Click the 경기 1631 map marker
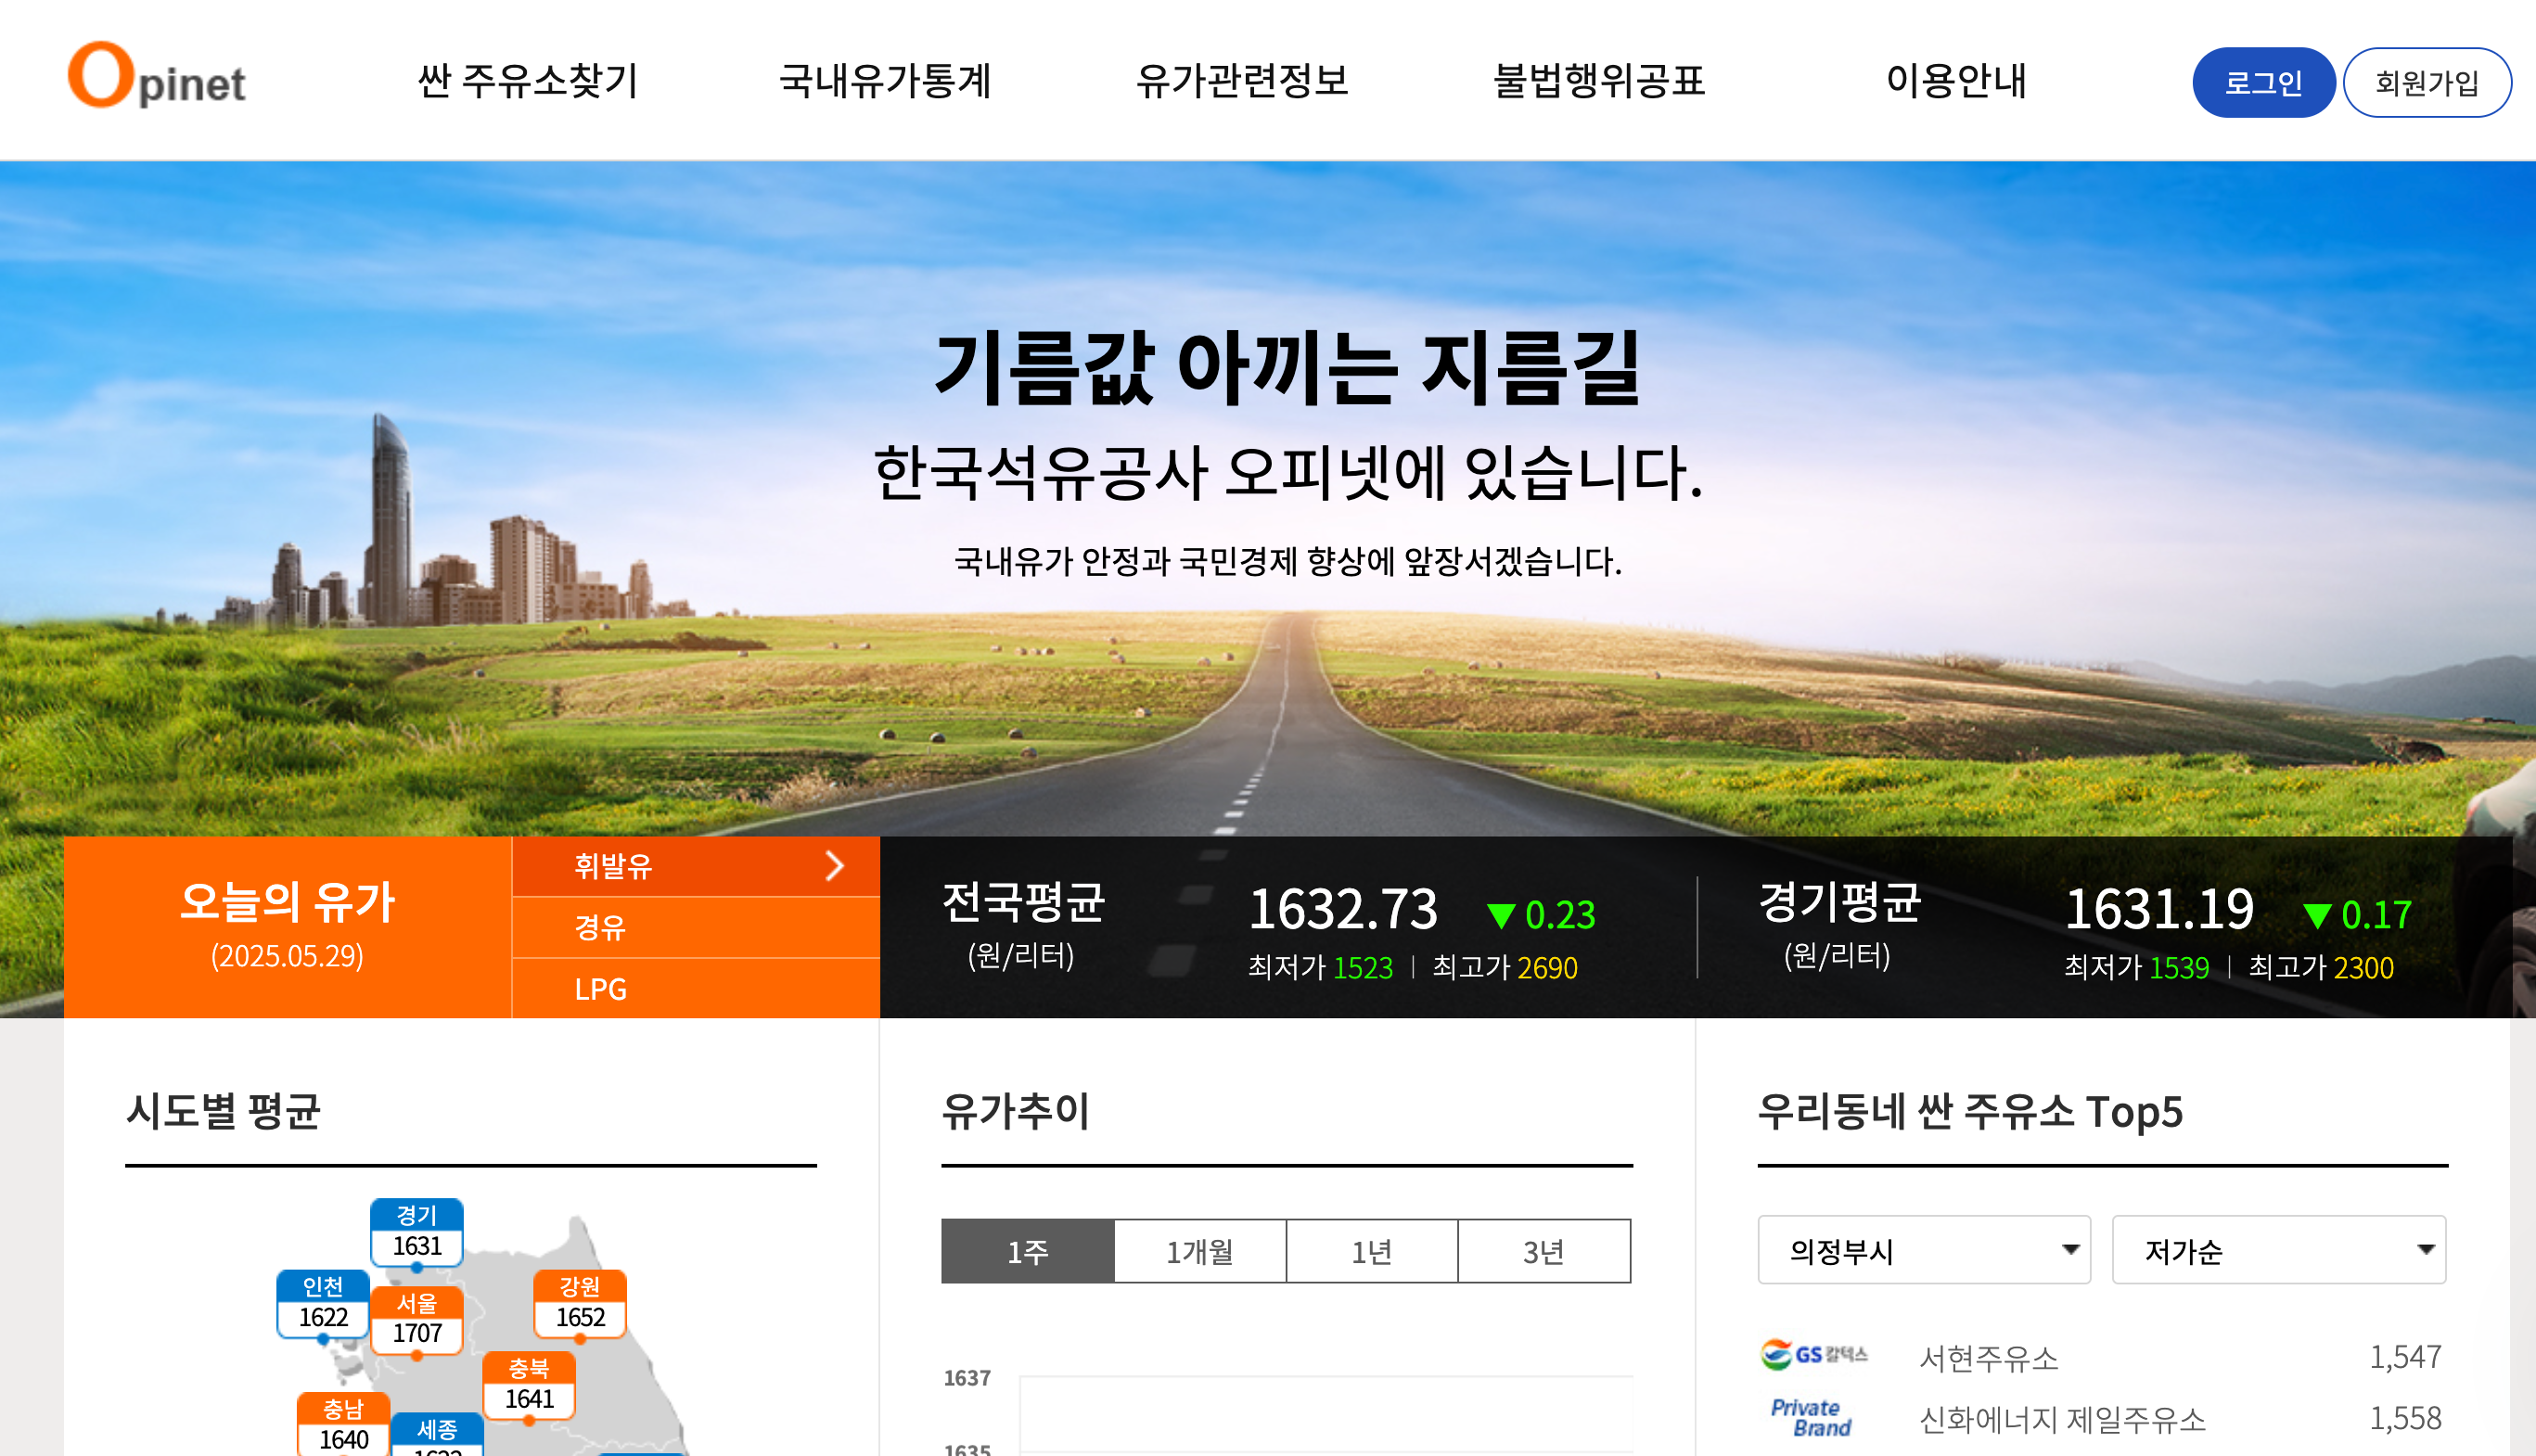 (416, 1232)
